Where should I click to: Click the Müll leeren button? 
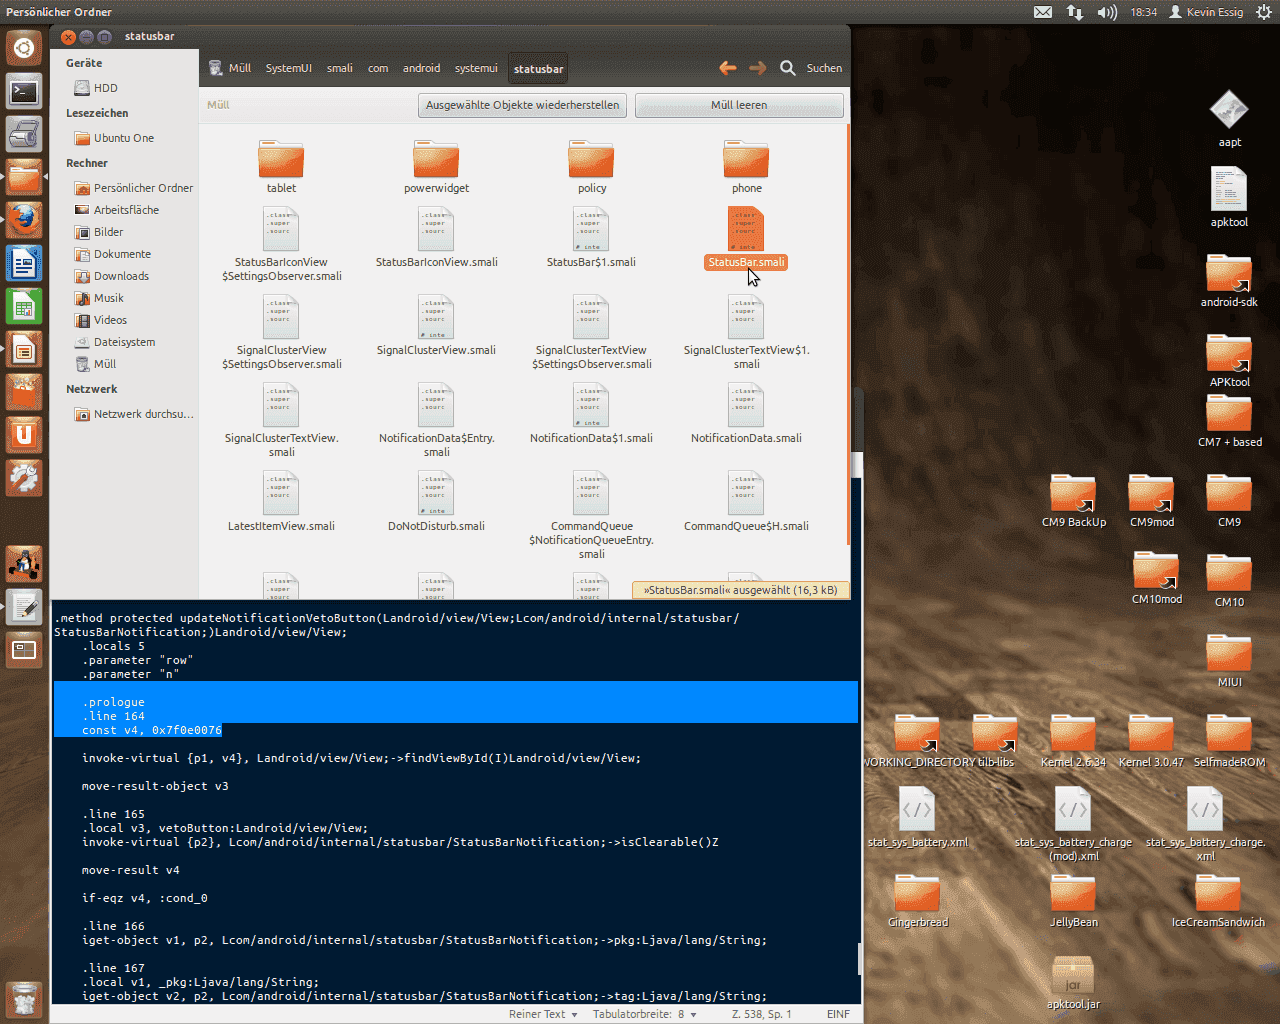click(x=739, y=105)
